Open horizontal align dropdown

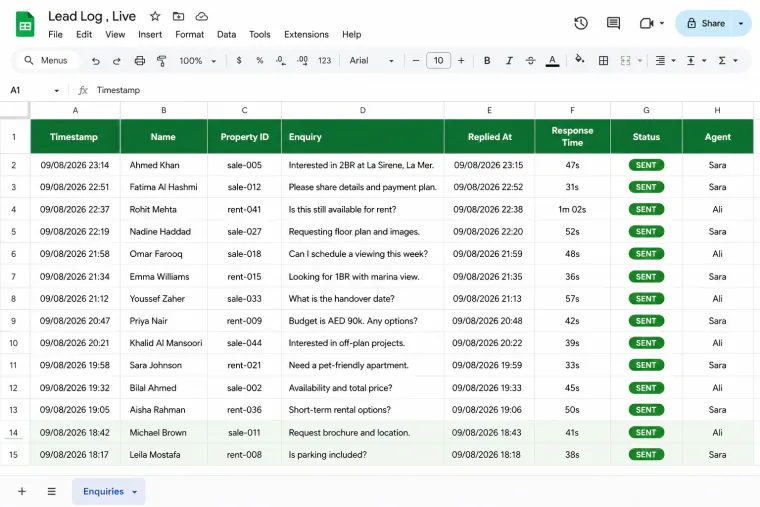[665, 61]
